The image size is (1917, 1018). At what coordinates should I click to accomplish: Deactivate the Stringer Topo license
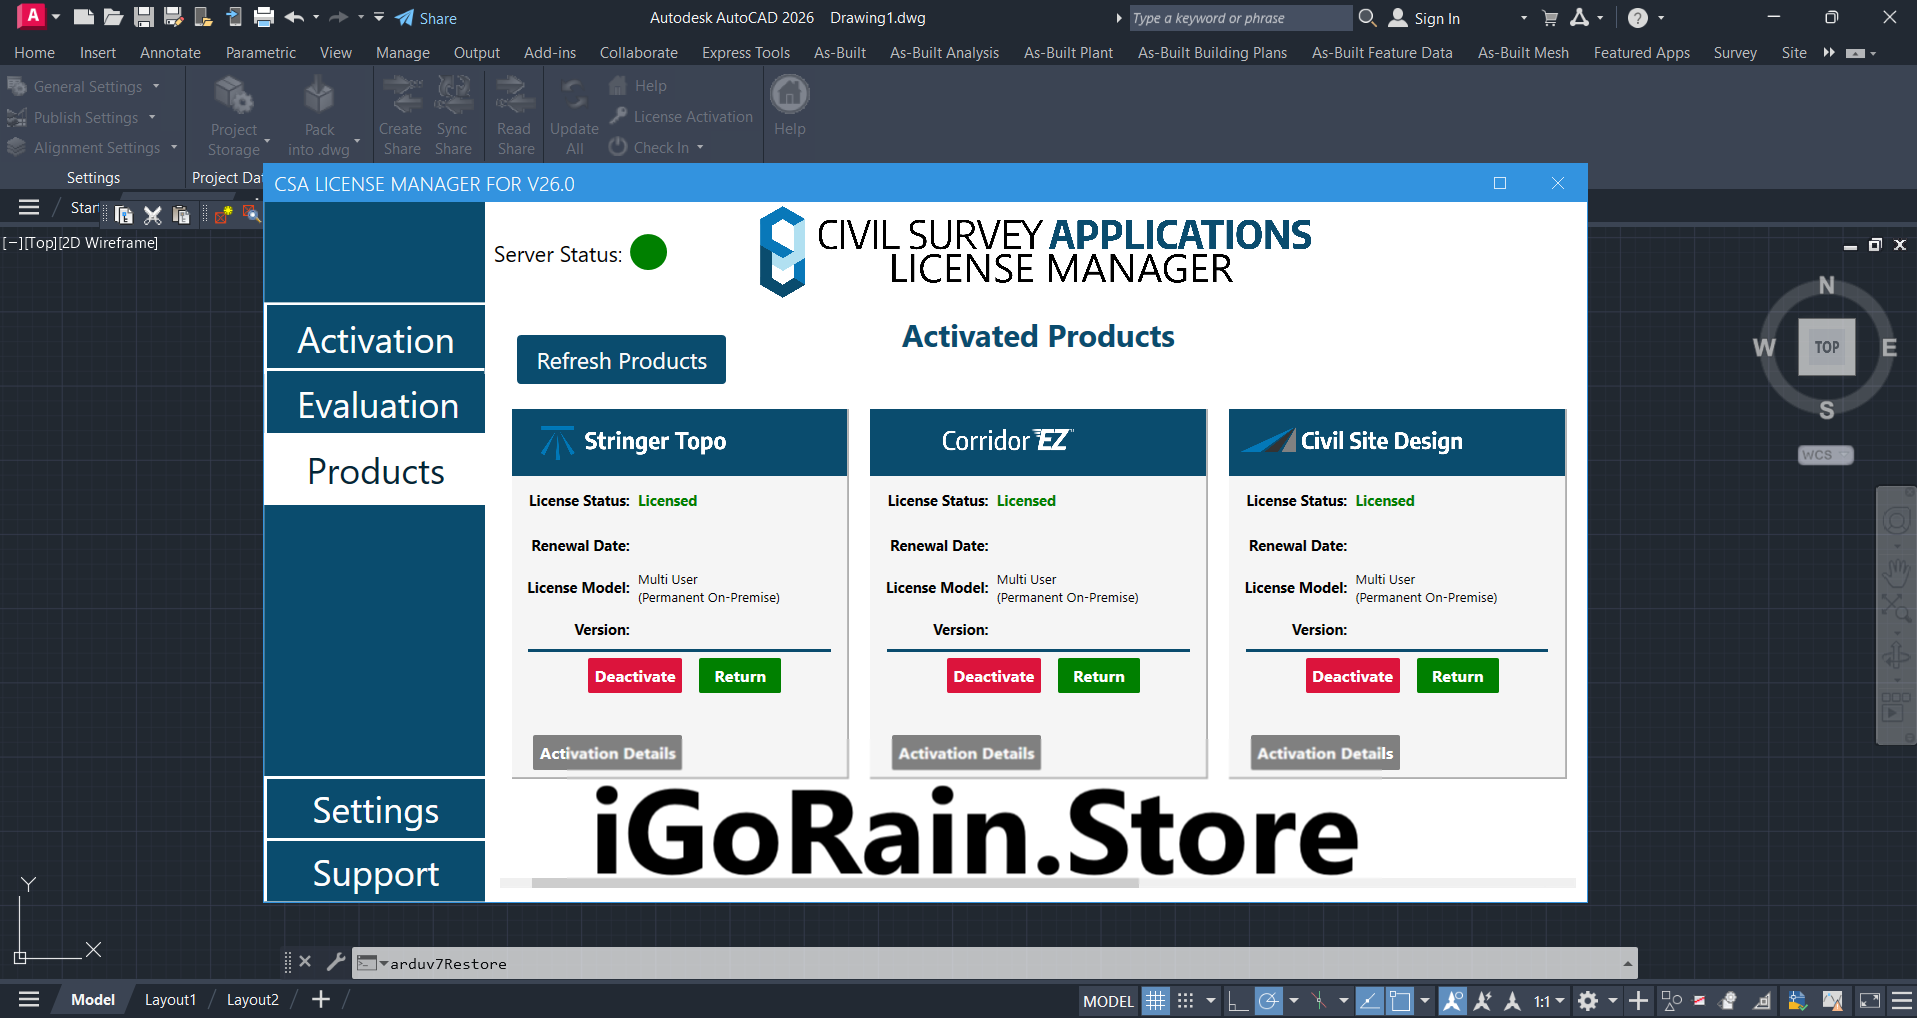click(634, 675)
